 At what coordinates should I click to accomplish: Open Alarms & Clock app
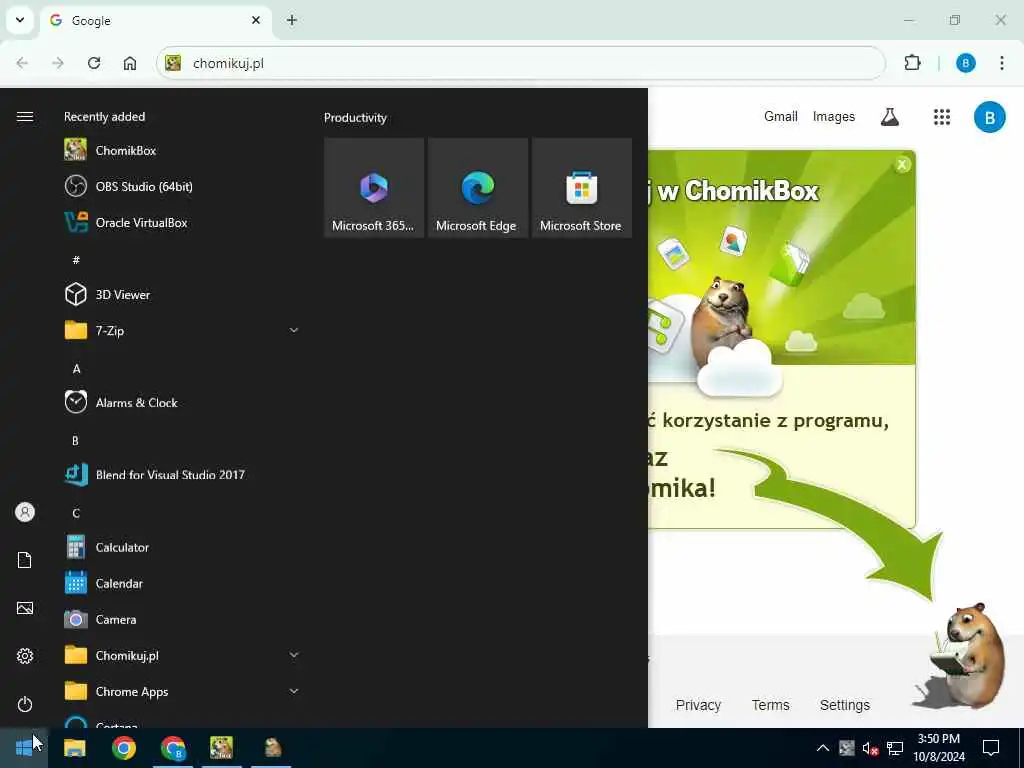[181, 402]
